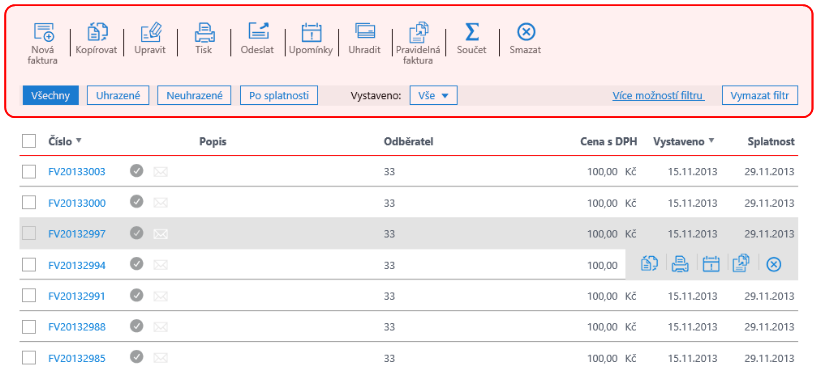Sort by the Číslo column arrow
Screen dimensions: 817x377
79,141
